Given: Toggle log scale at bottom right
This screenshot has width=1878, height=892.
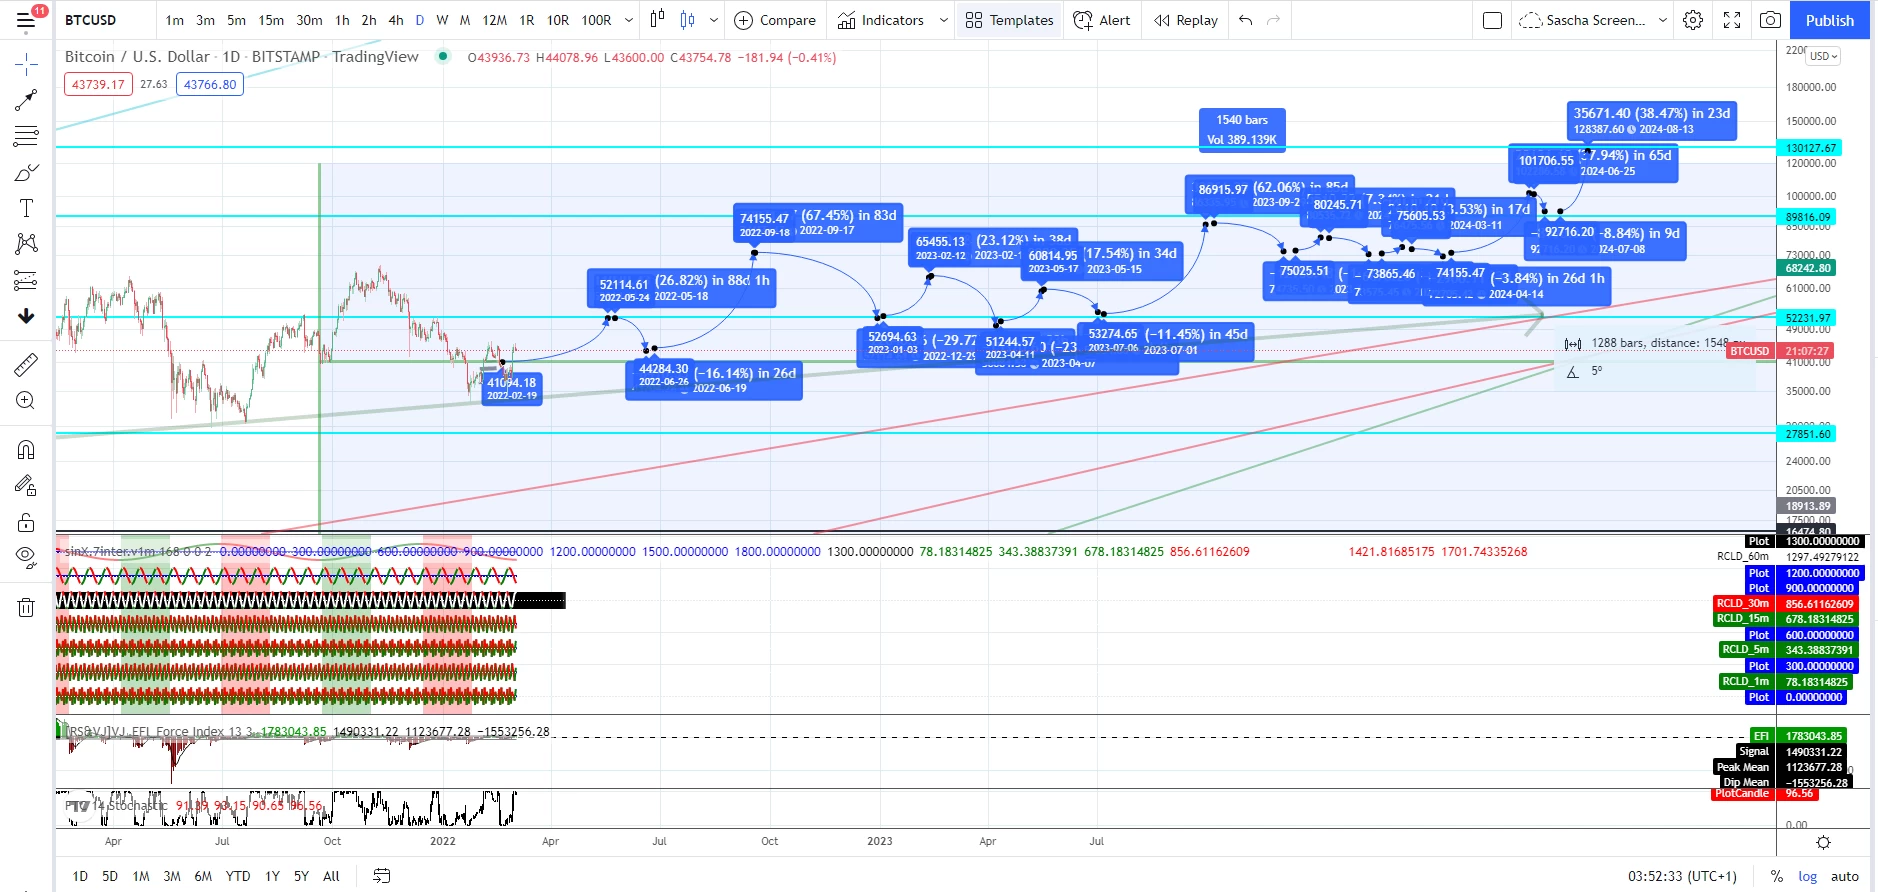Looking at the screenshot, I should pyautogui.click(x=1808, y=876).
